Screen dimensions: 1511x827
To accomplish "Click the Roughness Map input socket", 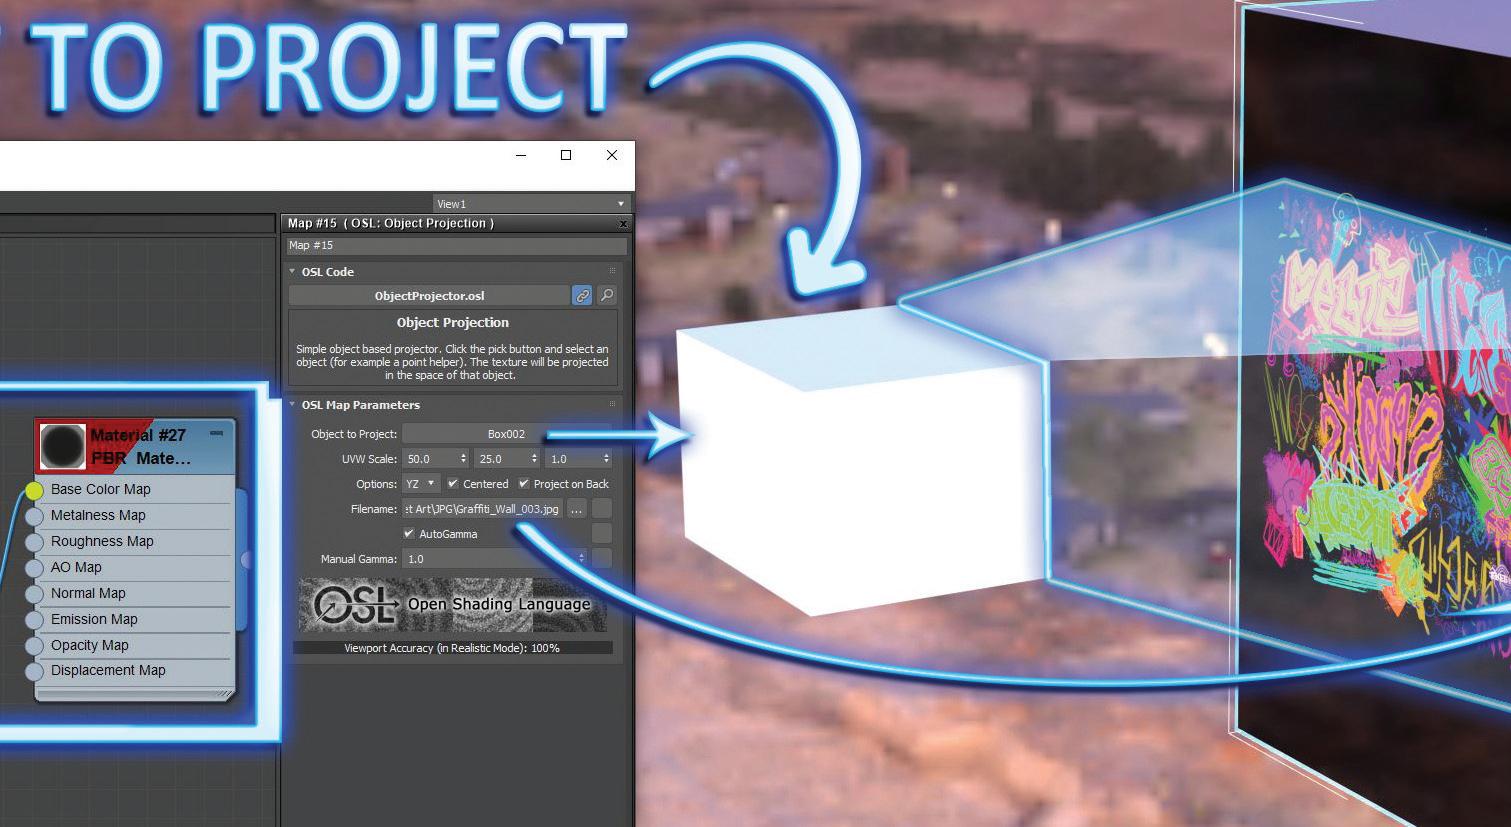I will pyautogui.click(x=34, y=542).
